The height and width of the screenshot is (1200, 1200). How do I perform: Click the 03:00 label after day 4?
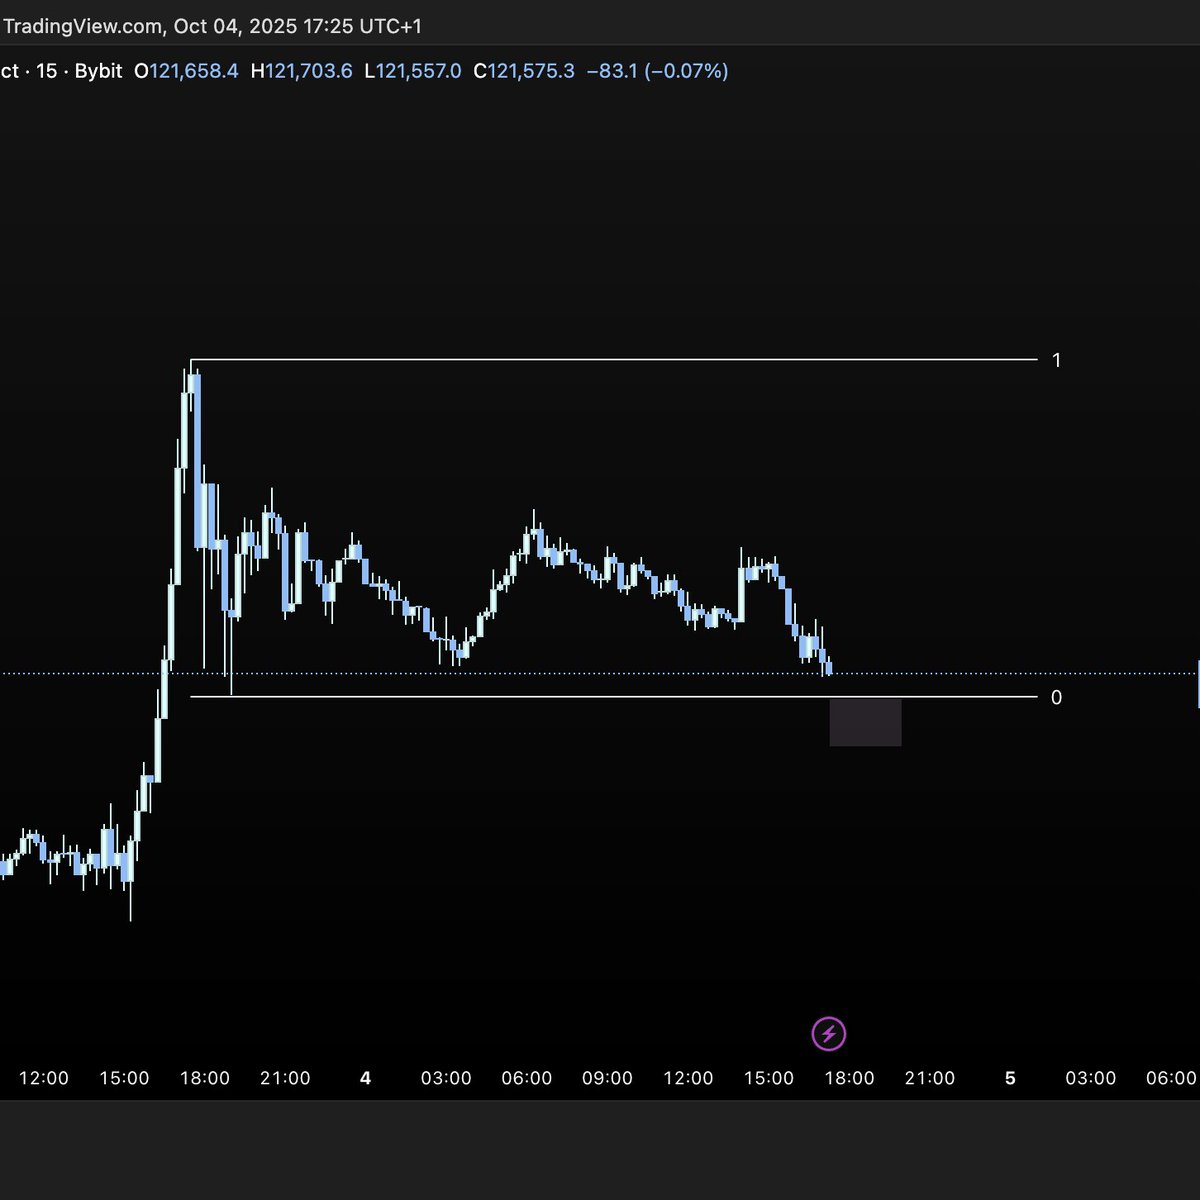(x=446, y=1078)
